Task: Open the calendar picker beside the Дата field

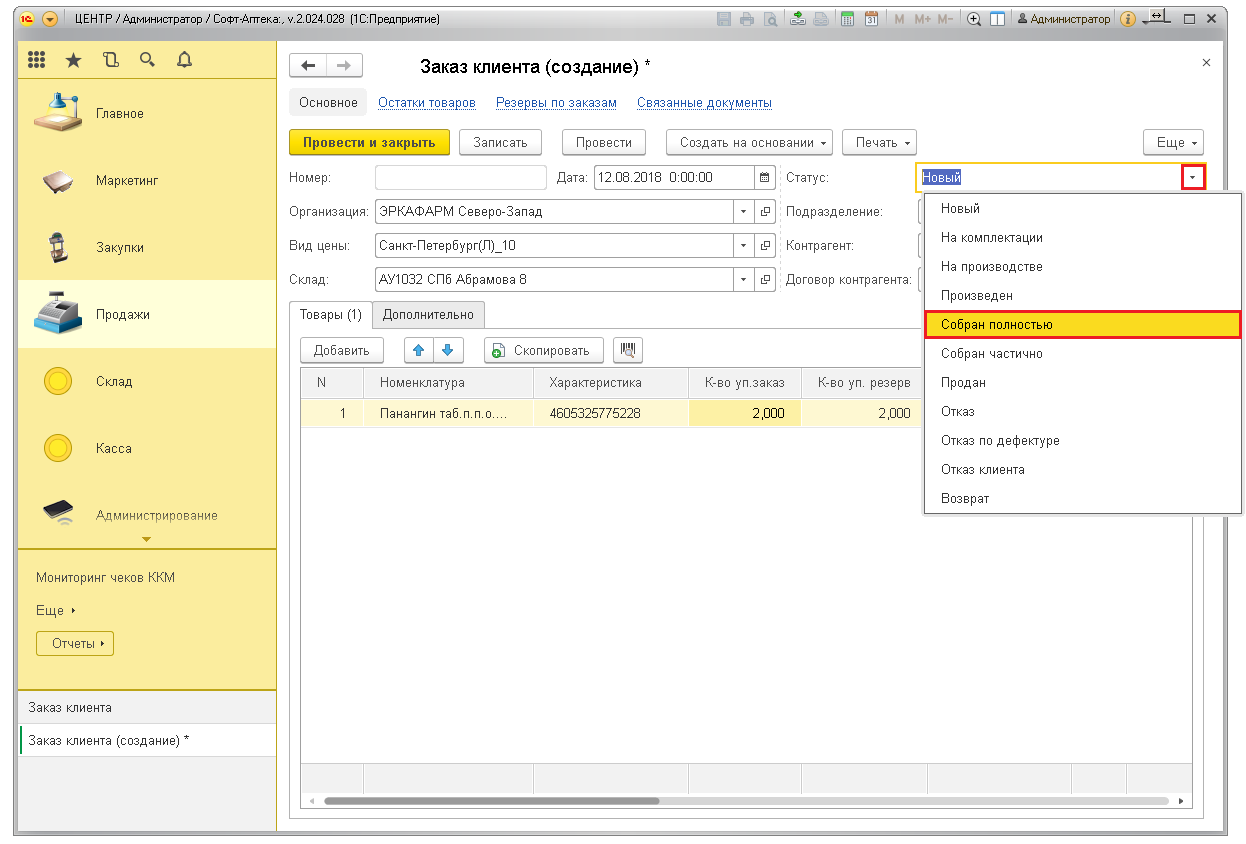Action: 765,178
